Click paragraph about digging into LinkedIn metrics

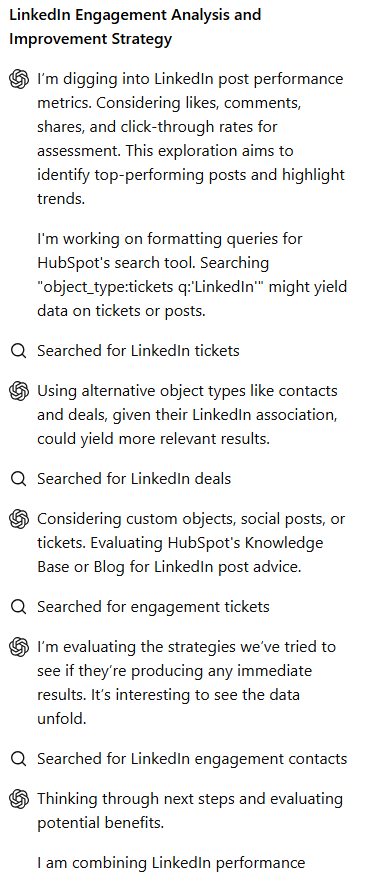tap(191, 138)
